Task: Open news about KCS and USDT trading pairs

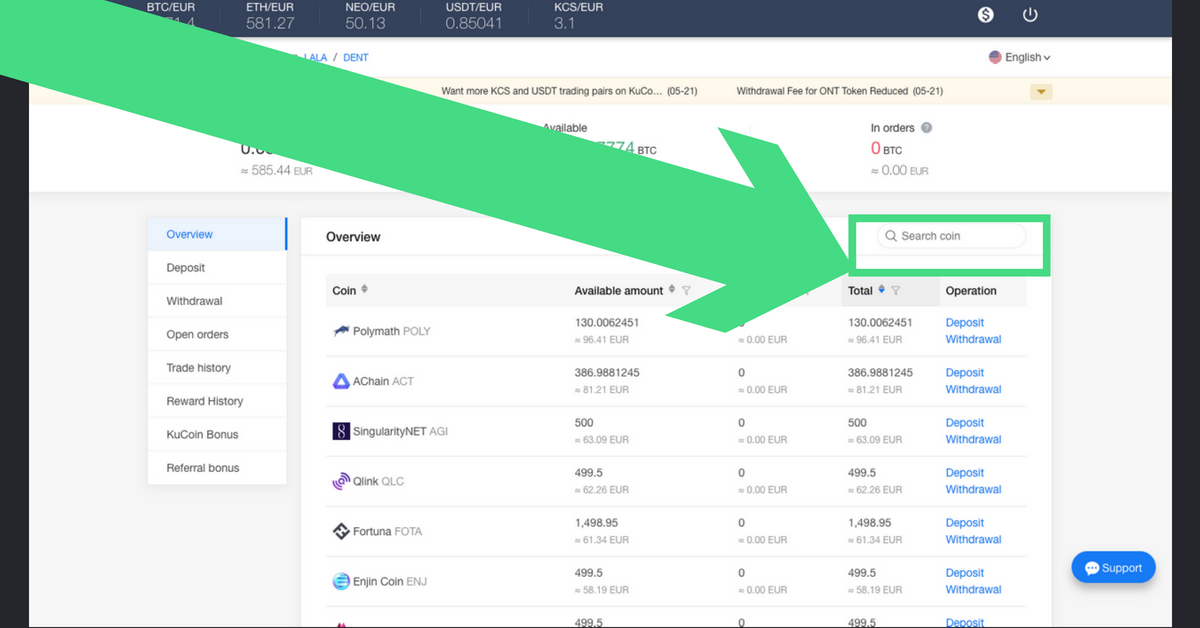Action: point(569,91)
